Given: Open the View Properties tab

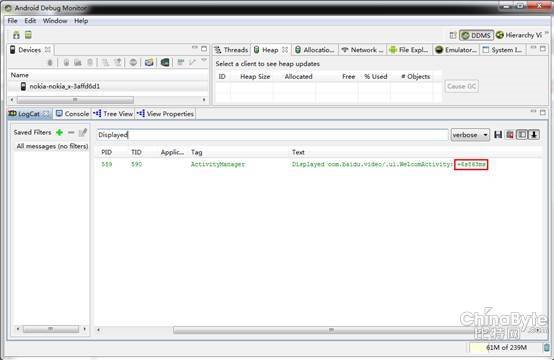Looking at the screenshot, I should tap(165, 114).
